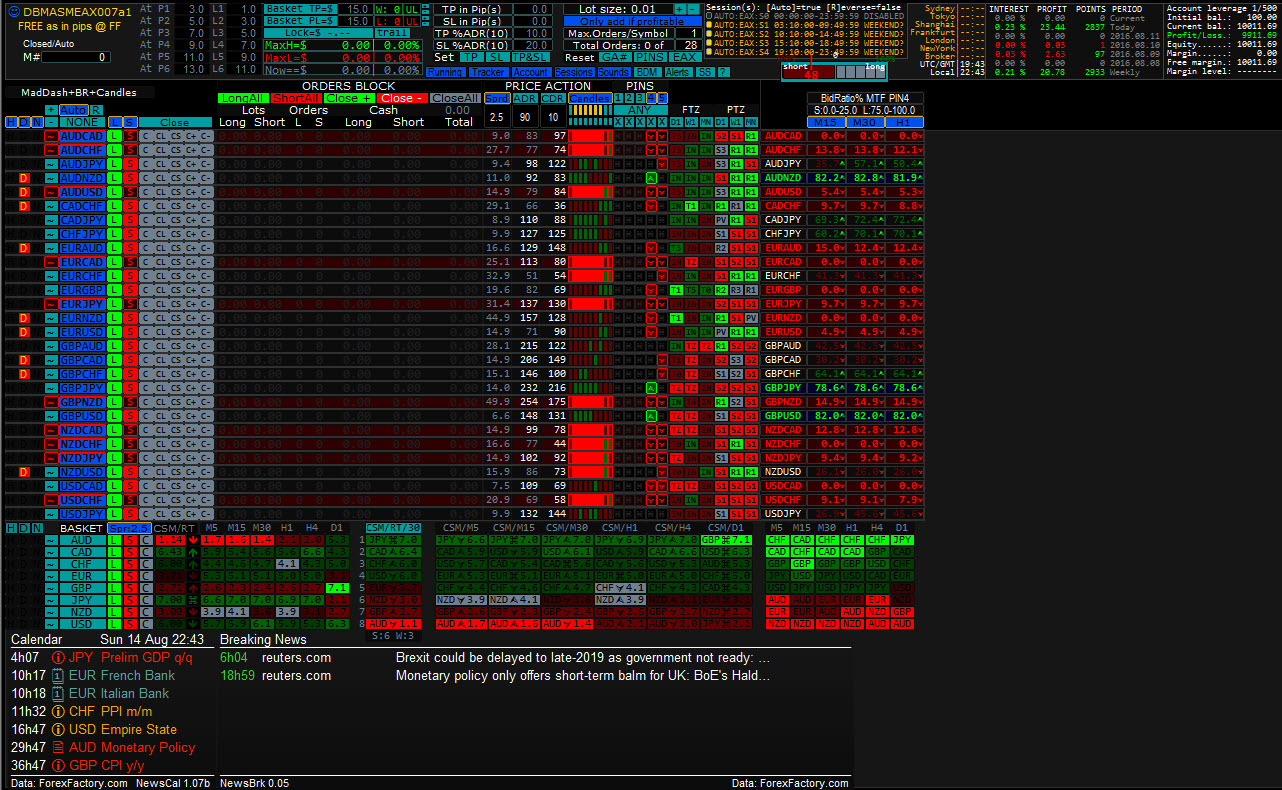
Task: Click the candles bar in AUDCAD row
Action: tap(590, 135)
